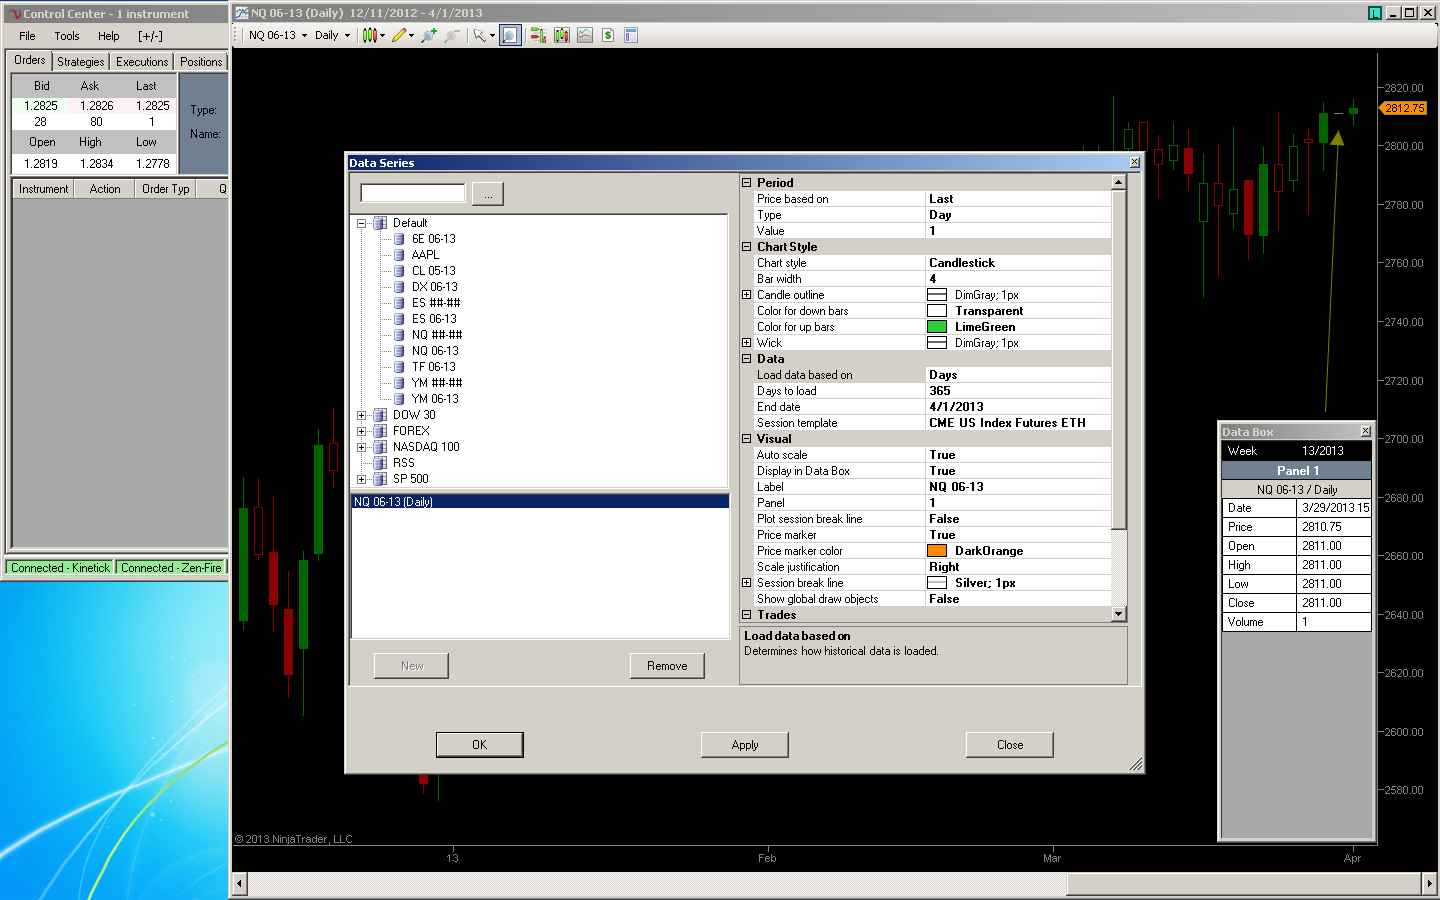Open chart trader icon in toolbar
Viewport: 1440px width, 900px height.
(538, 35)
